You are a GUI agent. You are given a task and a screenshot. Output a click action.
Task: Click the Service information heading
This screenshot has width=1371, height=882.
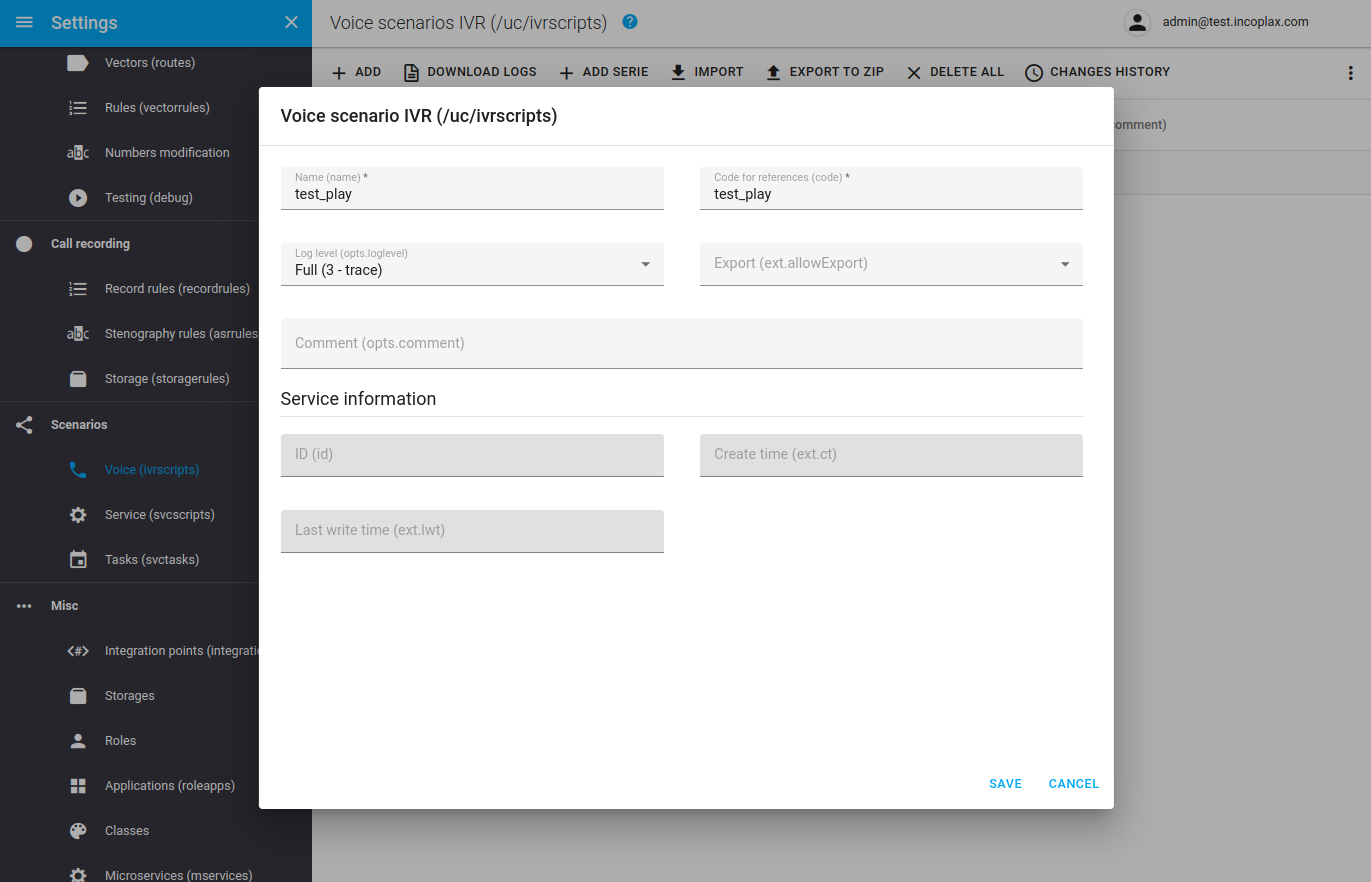click(x=358, y=399)
